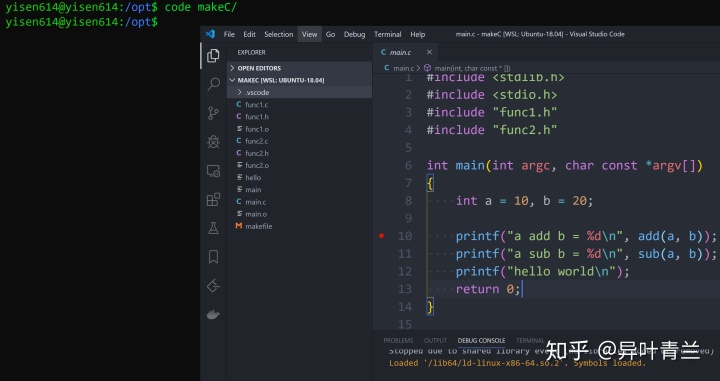Open the Terminal menu
The height and width of the screenshot is (381, 720).
pos(387,34)
